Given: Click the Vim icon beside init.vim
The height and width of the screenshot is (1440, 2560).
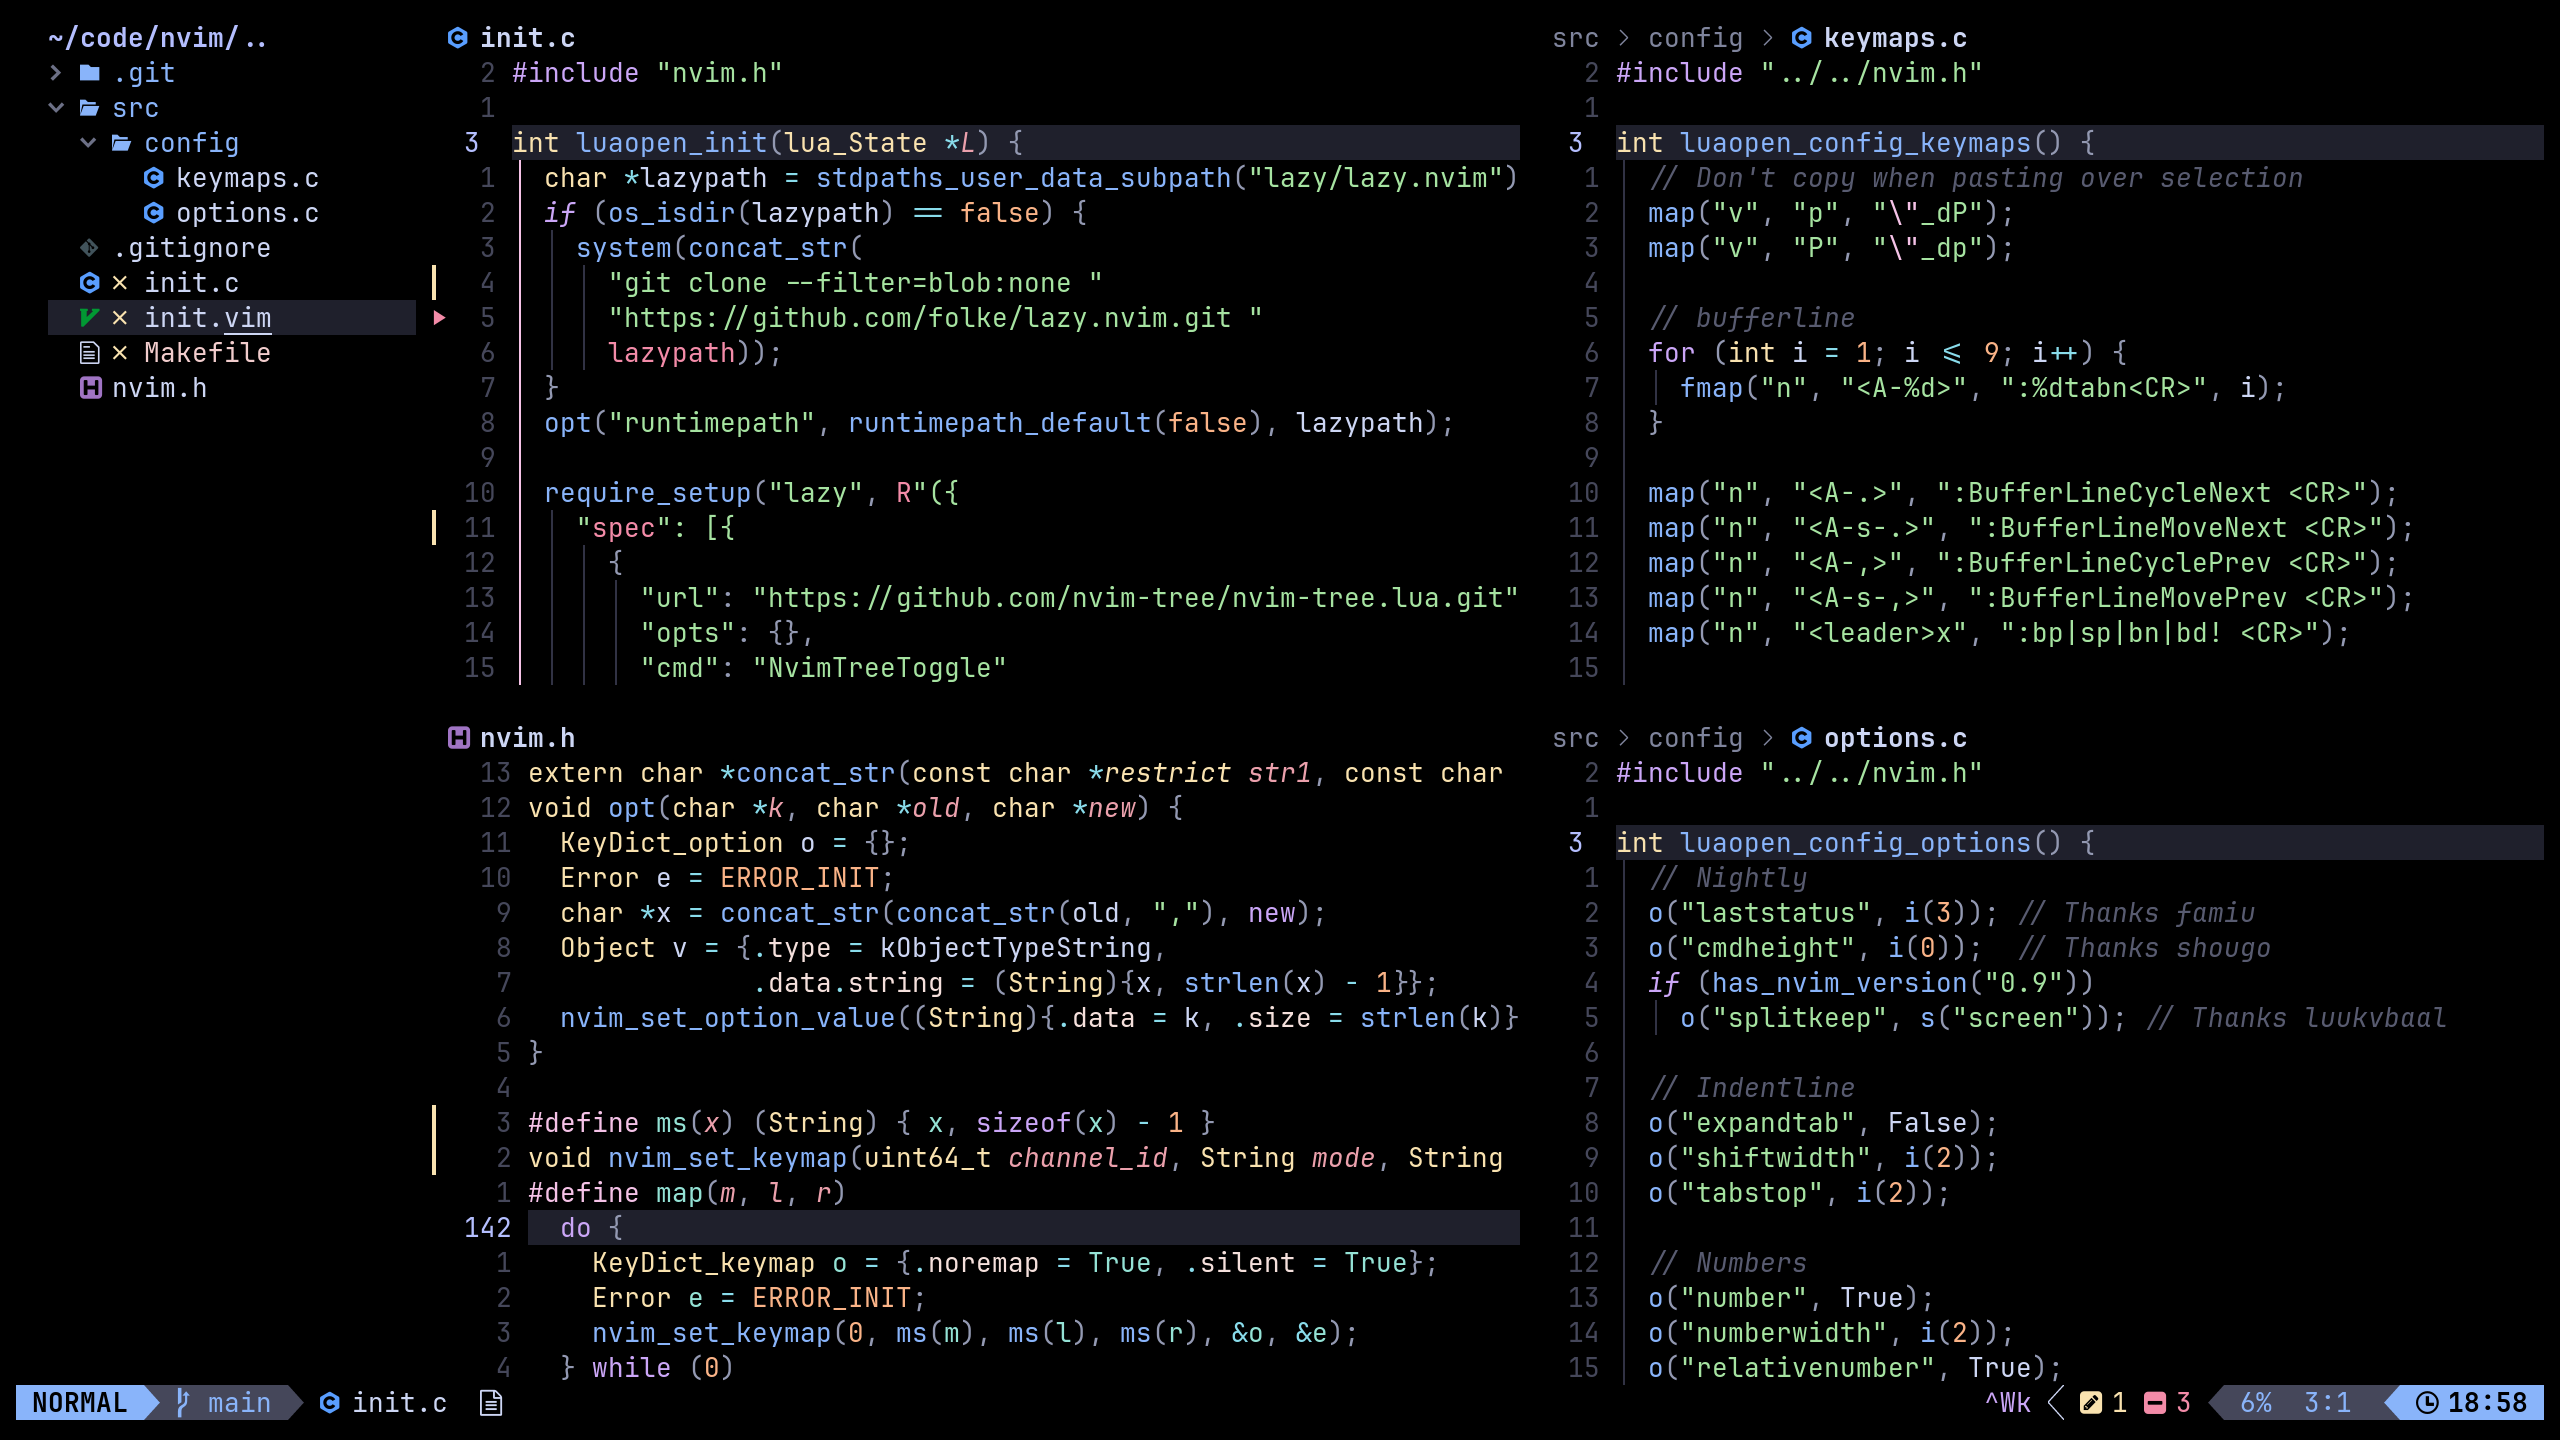Looking at the screenshot, I should coord(89,318).
